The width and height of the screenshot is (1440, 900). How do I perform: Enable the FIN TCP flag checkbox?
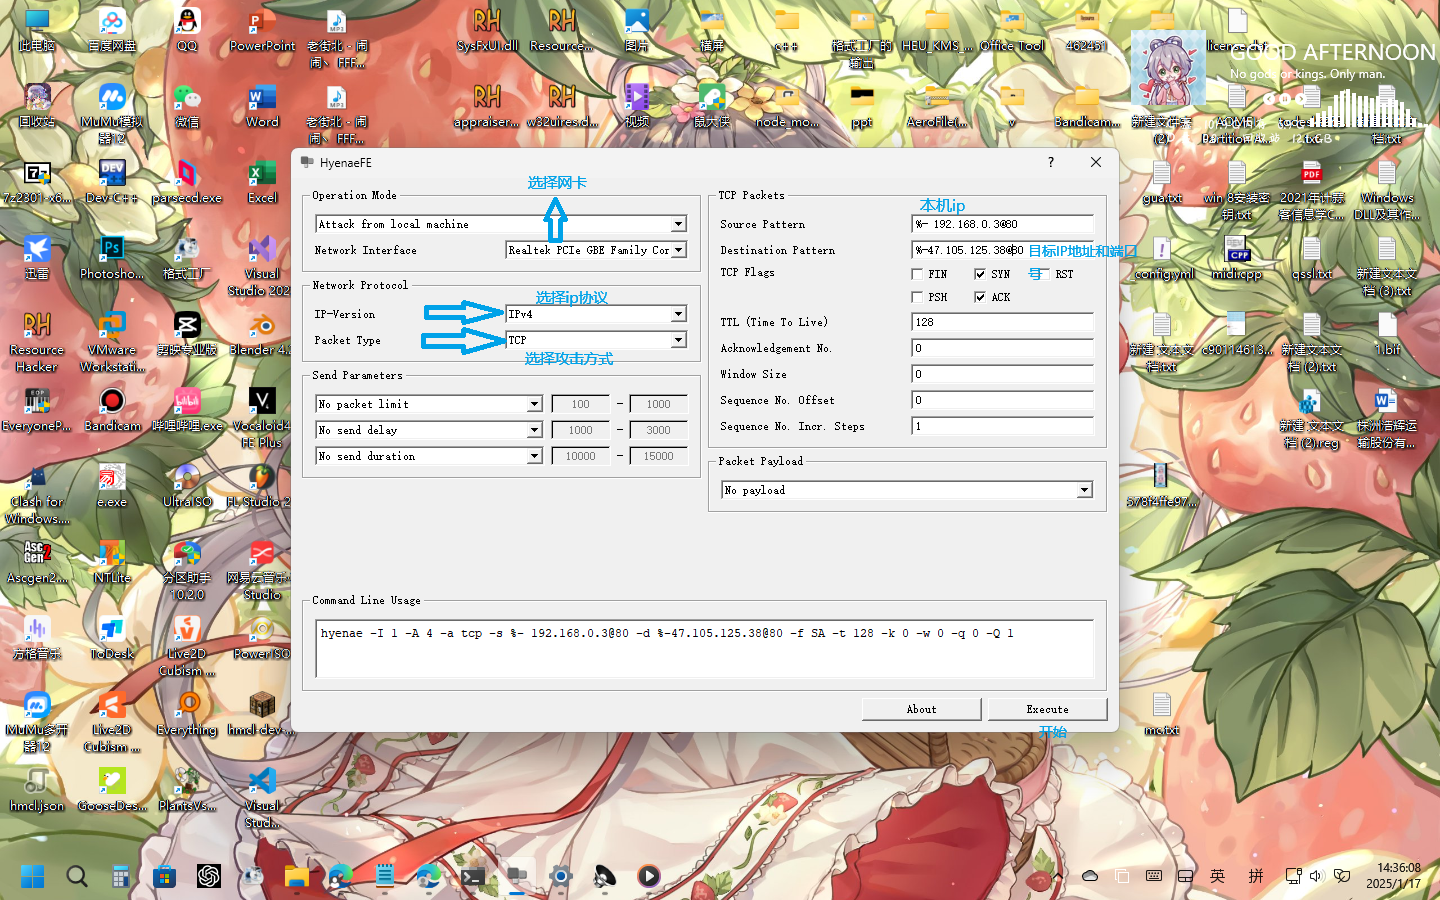pyautogui.click(x=917, y=274)
